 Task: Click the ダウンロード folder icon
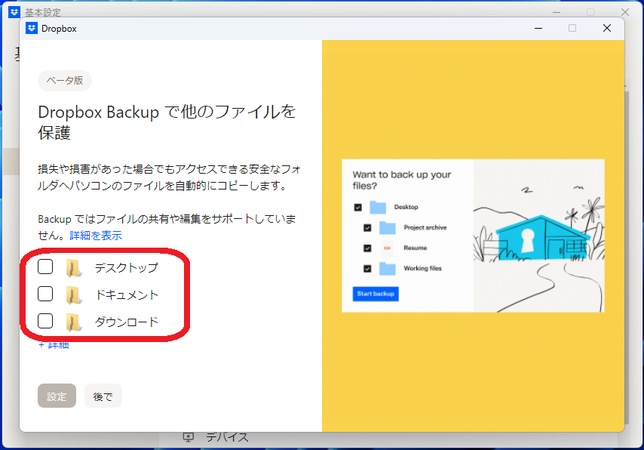74,322
